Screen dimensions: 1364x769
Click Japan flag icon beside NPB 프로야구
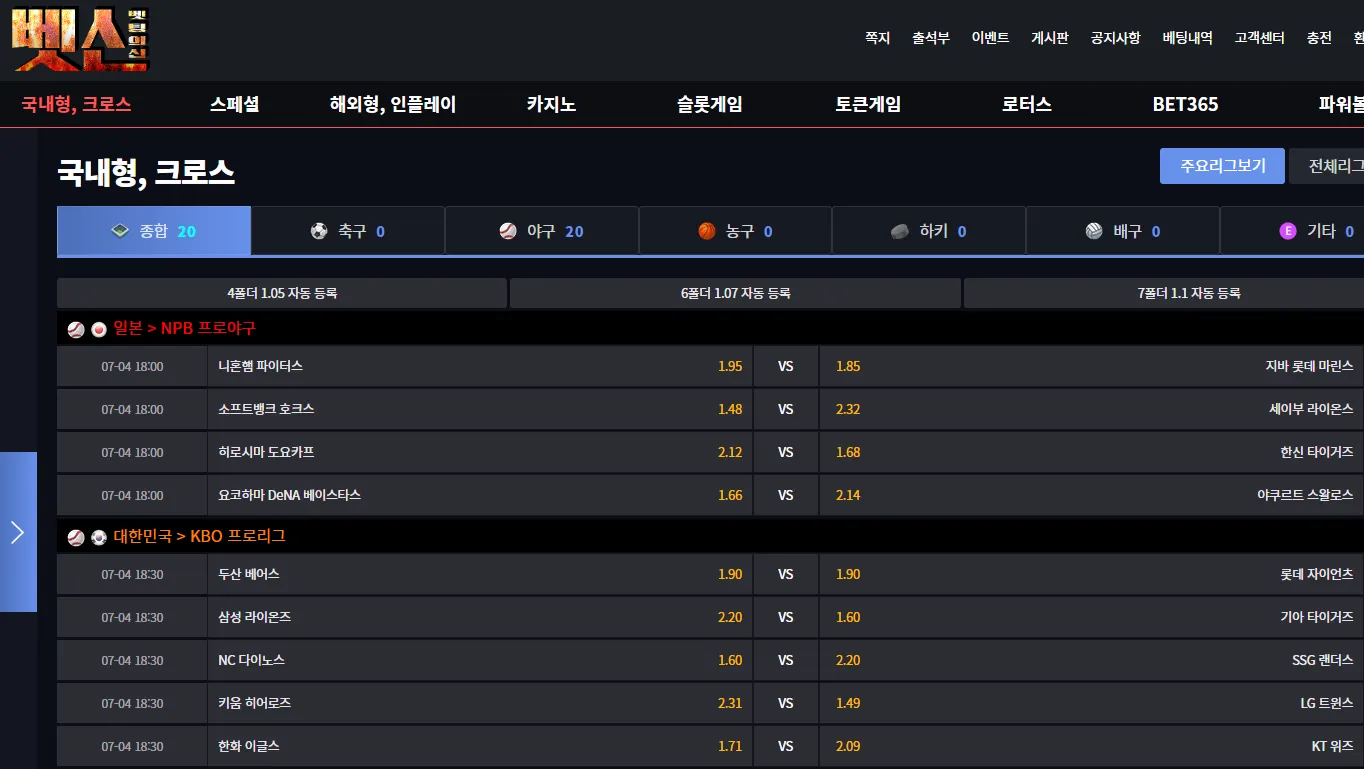(98, 329)
